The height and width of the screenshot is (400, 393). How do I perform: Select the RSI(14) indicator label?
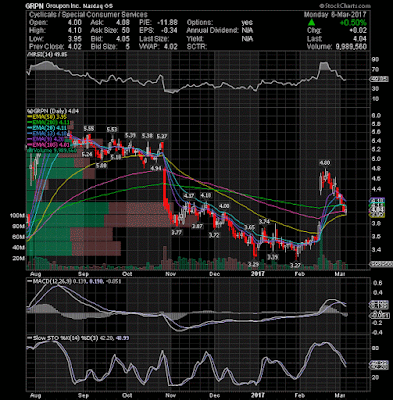48,54
